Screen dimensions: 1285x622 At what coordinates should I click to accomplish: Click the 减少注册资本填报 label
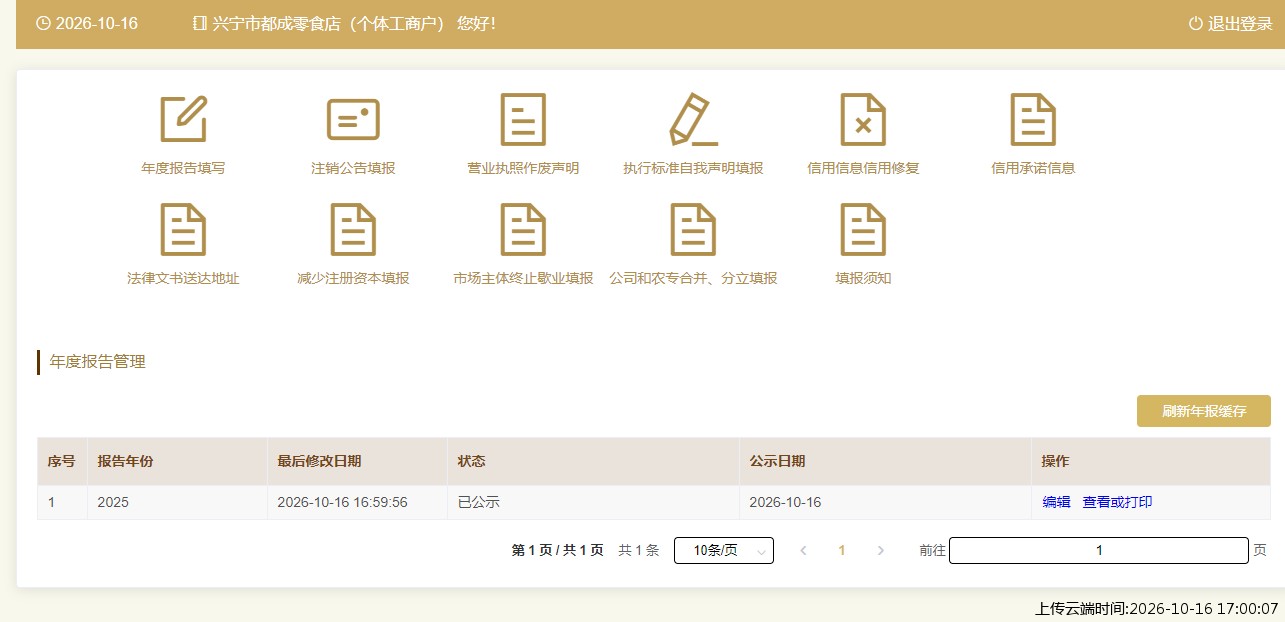(353, 278)
